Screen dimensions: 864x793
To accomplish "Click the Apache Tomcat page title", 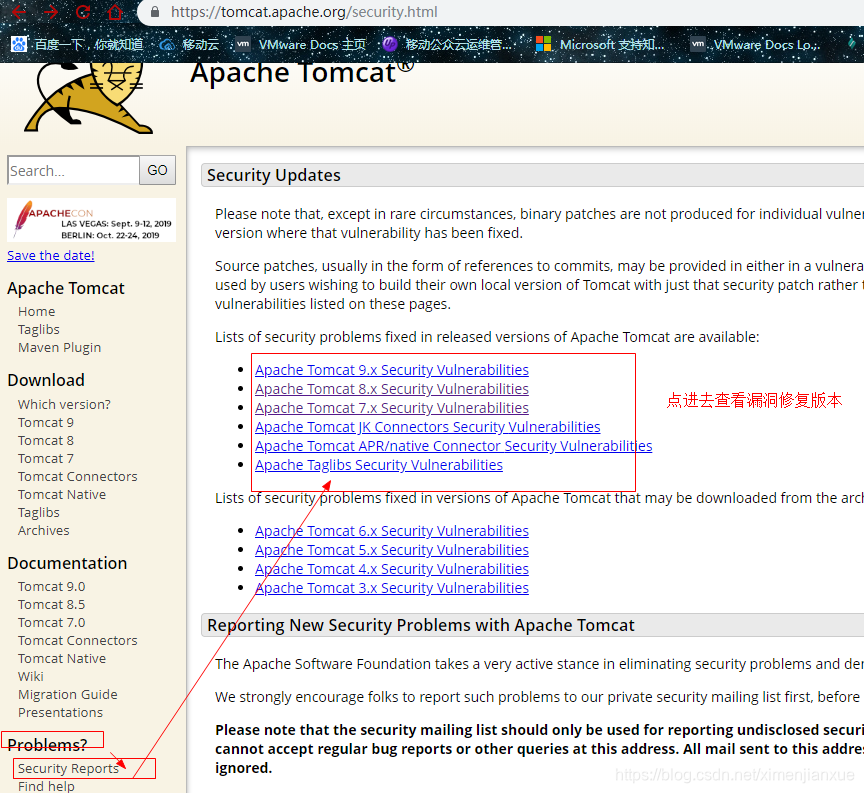I will [x=302, y=73].
